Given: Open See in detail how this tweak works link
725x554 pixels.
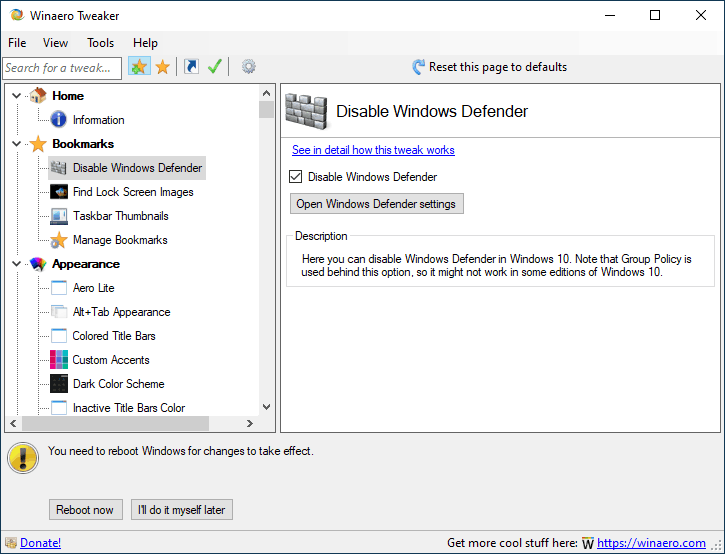Looking at the screenshot, I should 373,150.
